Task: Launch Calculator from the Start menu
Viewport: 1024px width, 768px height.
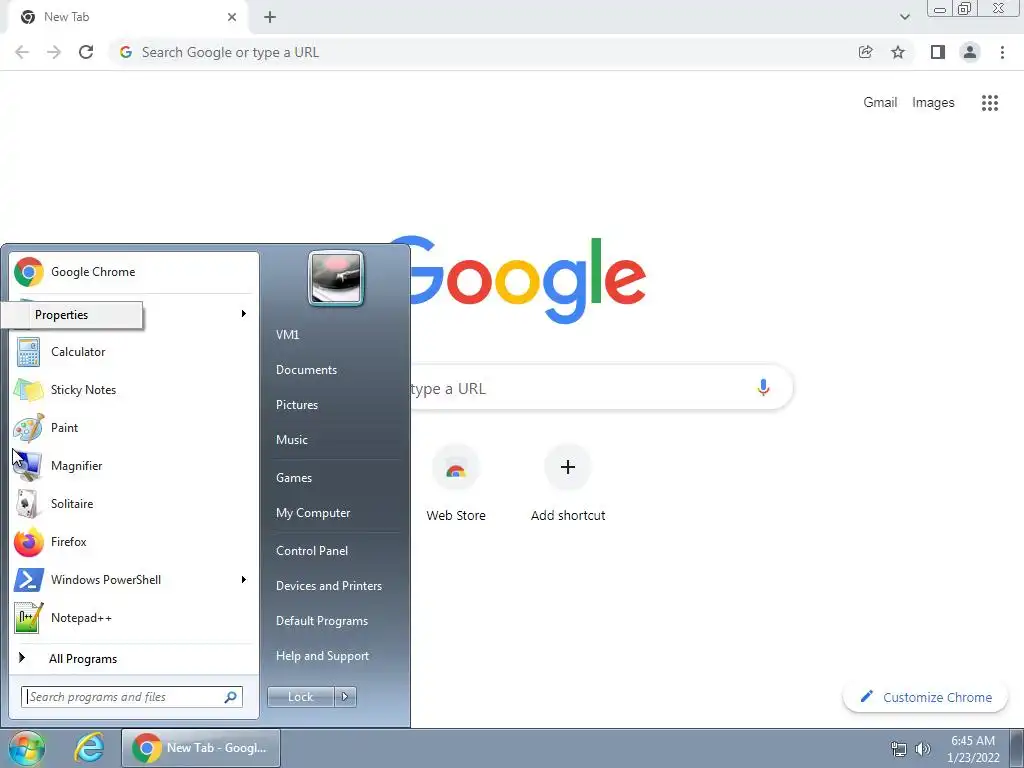Action: [x=134, y=351]
